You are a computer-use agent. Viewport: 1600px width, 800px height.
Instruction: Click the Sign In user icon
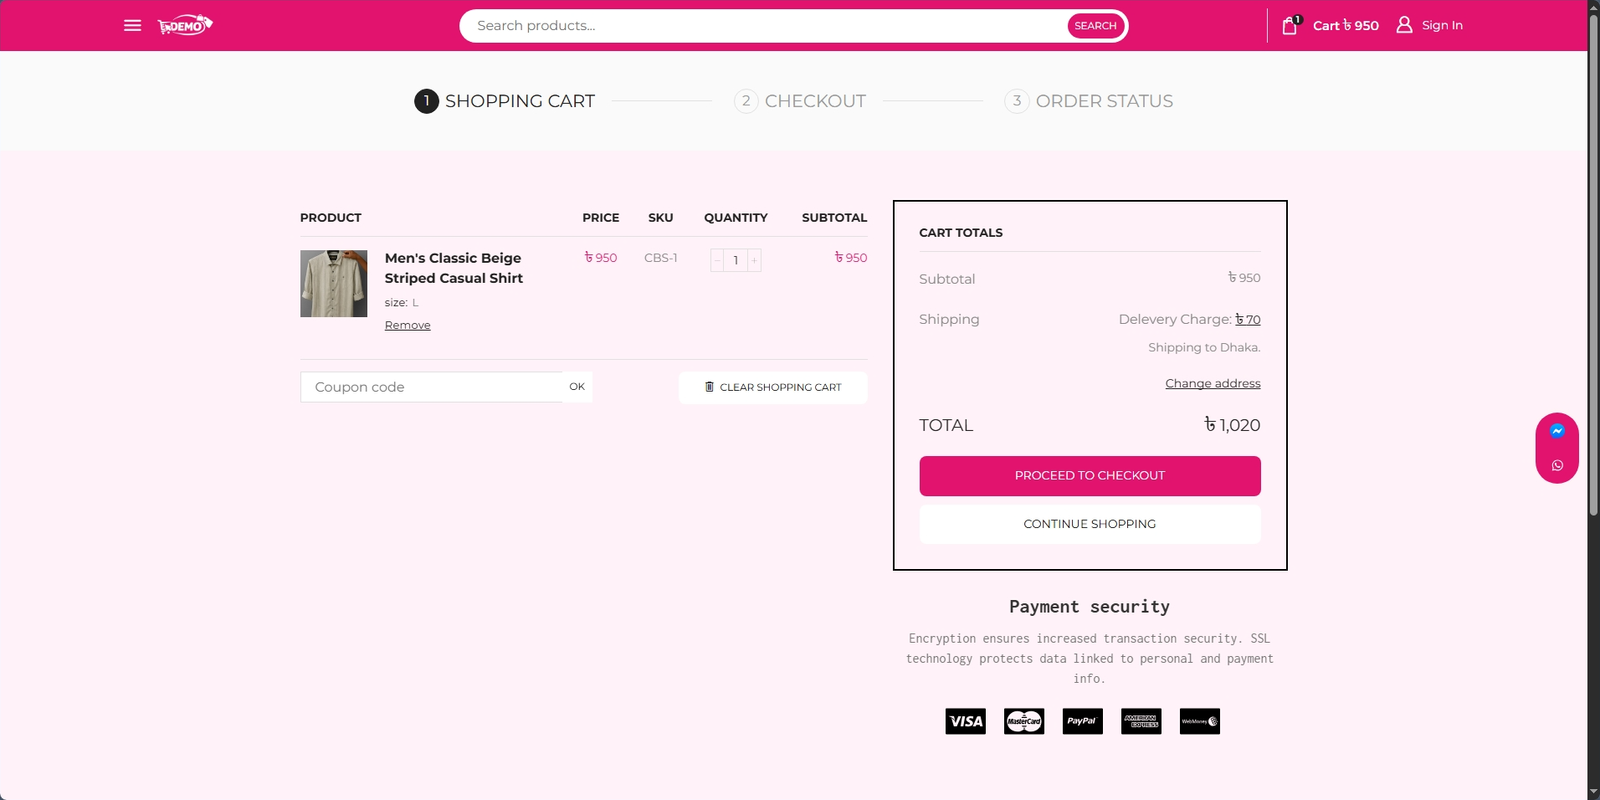(1404, 25)
